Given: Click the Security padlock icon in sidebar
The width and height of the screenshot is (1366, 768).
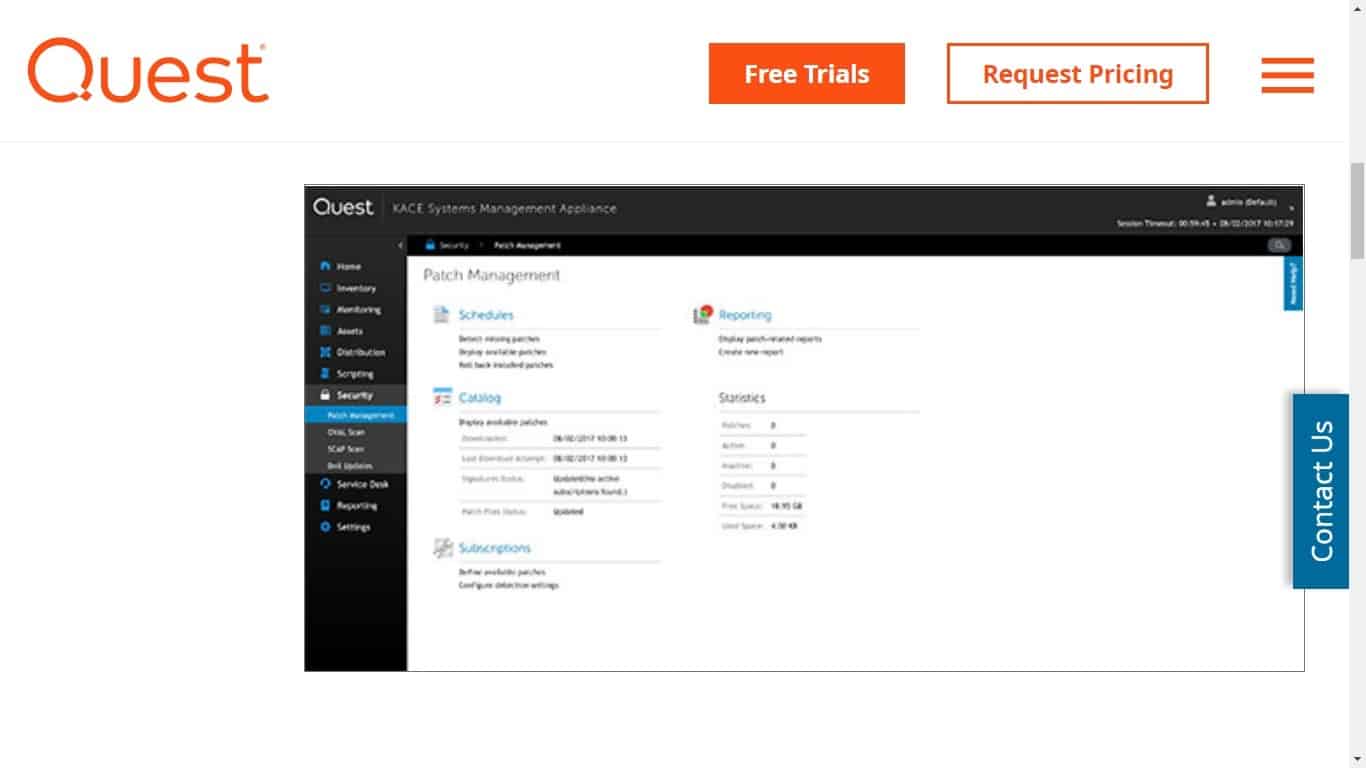Looking at the screenshot, I should click(325, 395).
